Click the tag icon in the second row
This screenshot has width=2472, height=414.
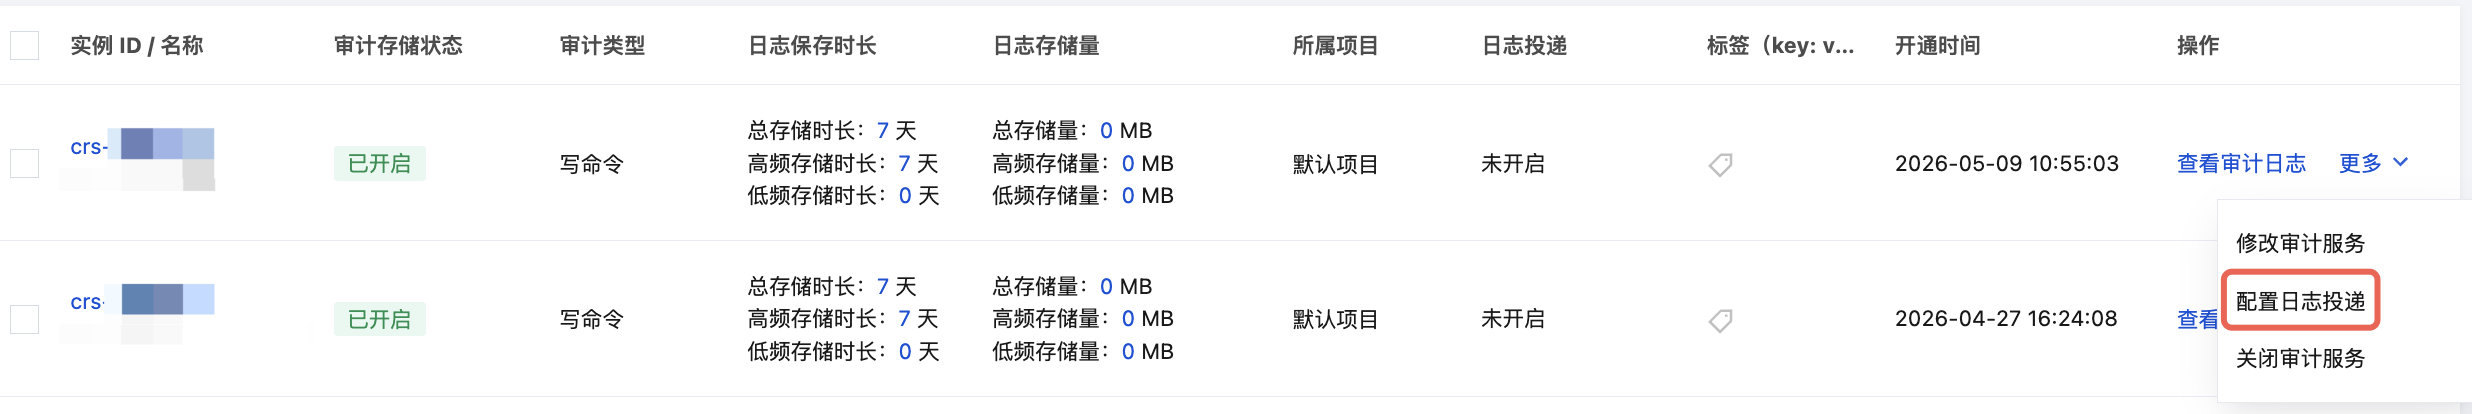[1720, 320]
